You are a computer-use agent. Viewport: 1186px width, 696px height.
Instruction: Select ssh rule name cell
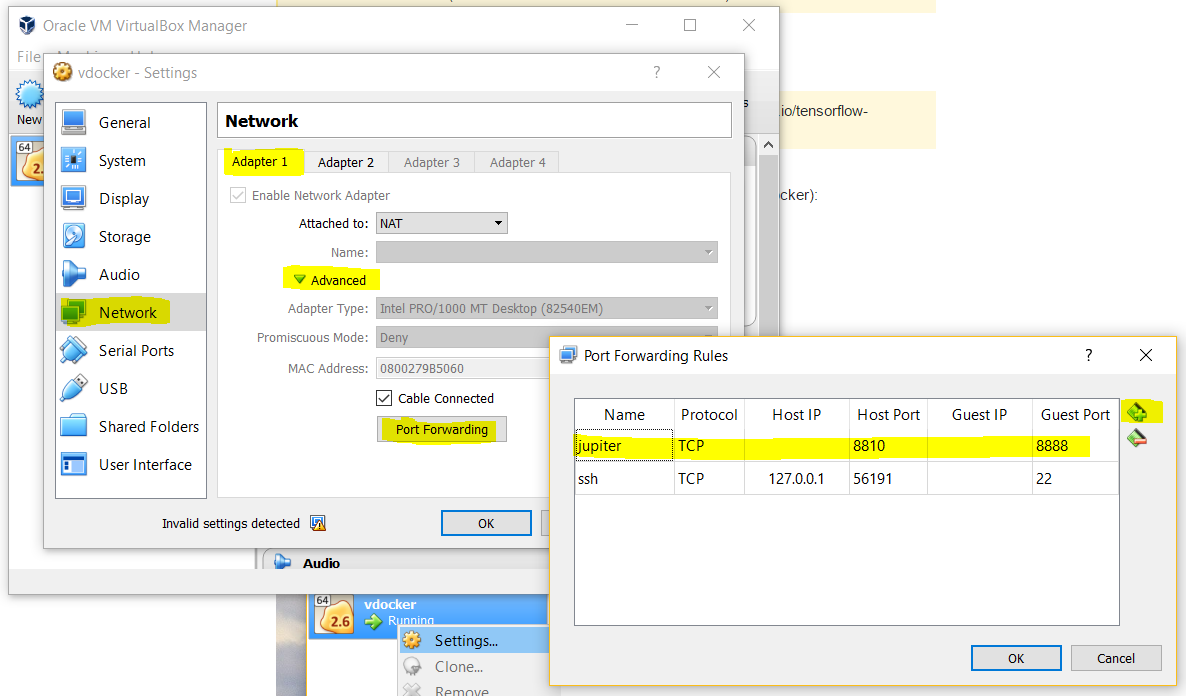pos(624,478)
